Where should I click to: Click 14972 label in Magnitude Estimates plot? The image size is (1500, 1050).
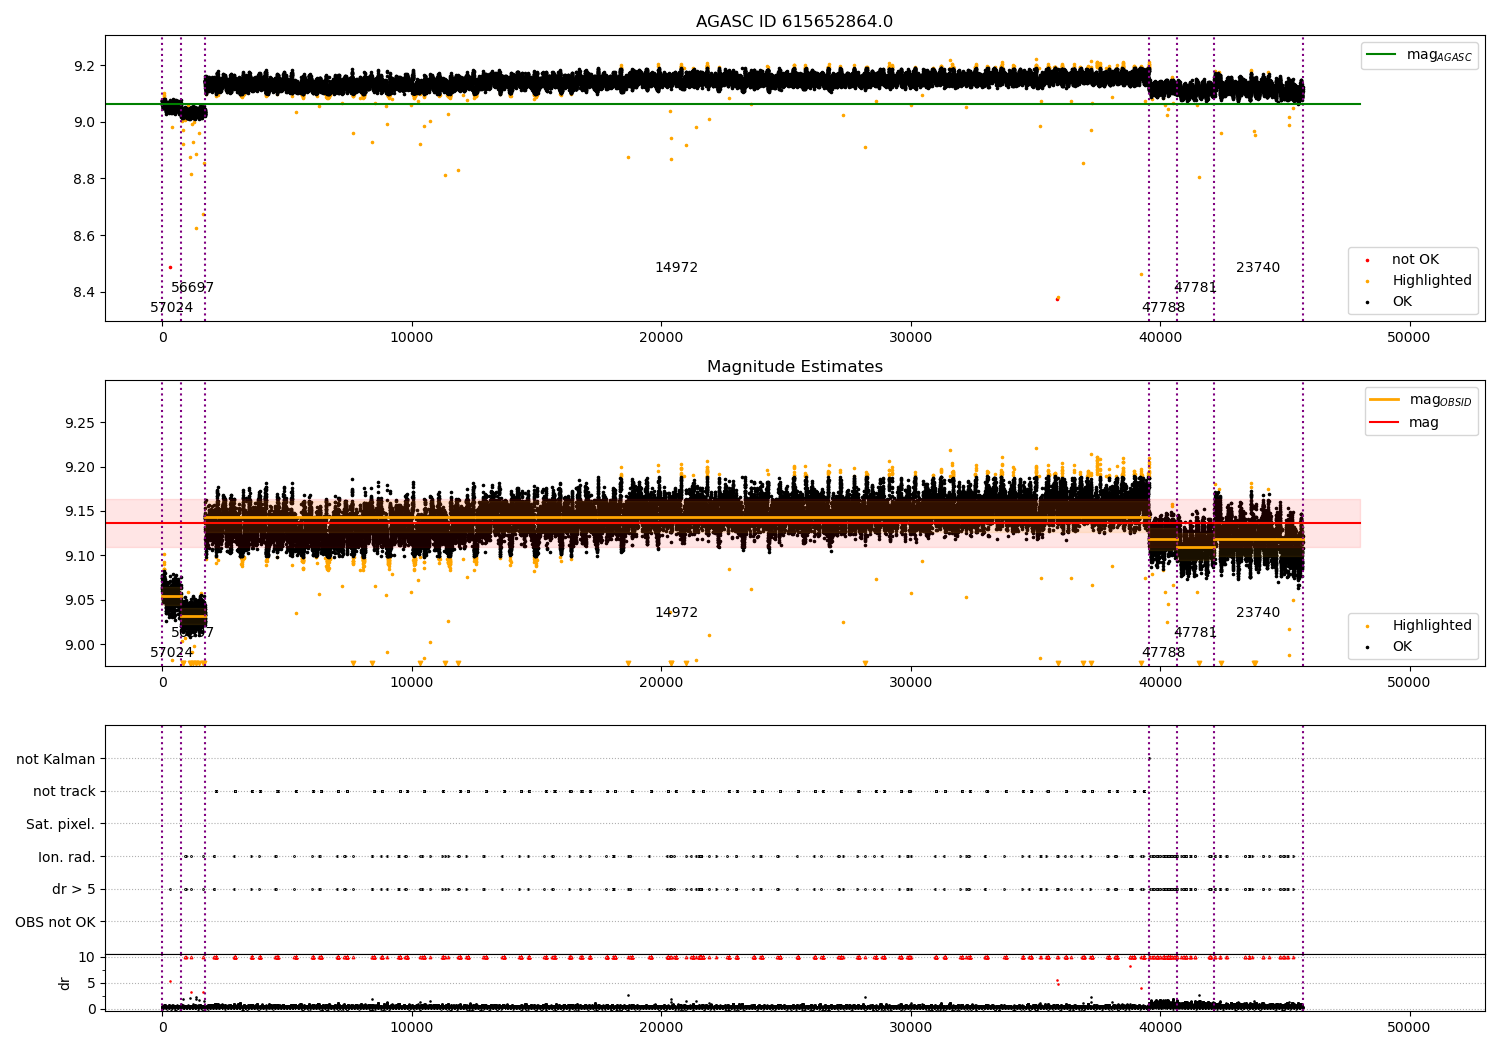677,613
